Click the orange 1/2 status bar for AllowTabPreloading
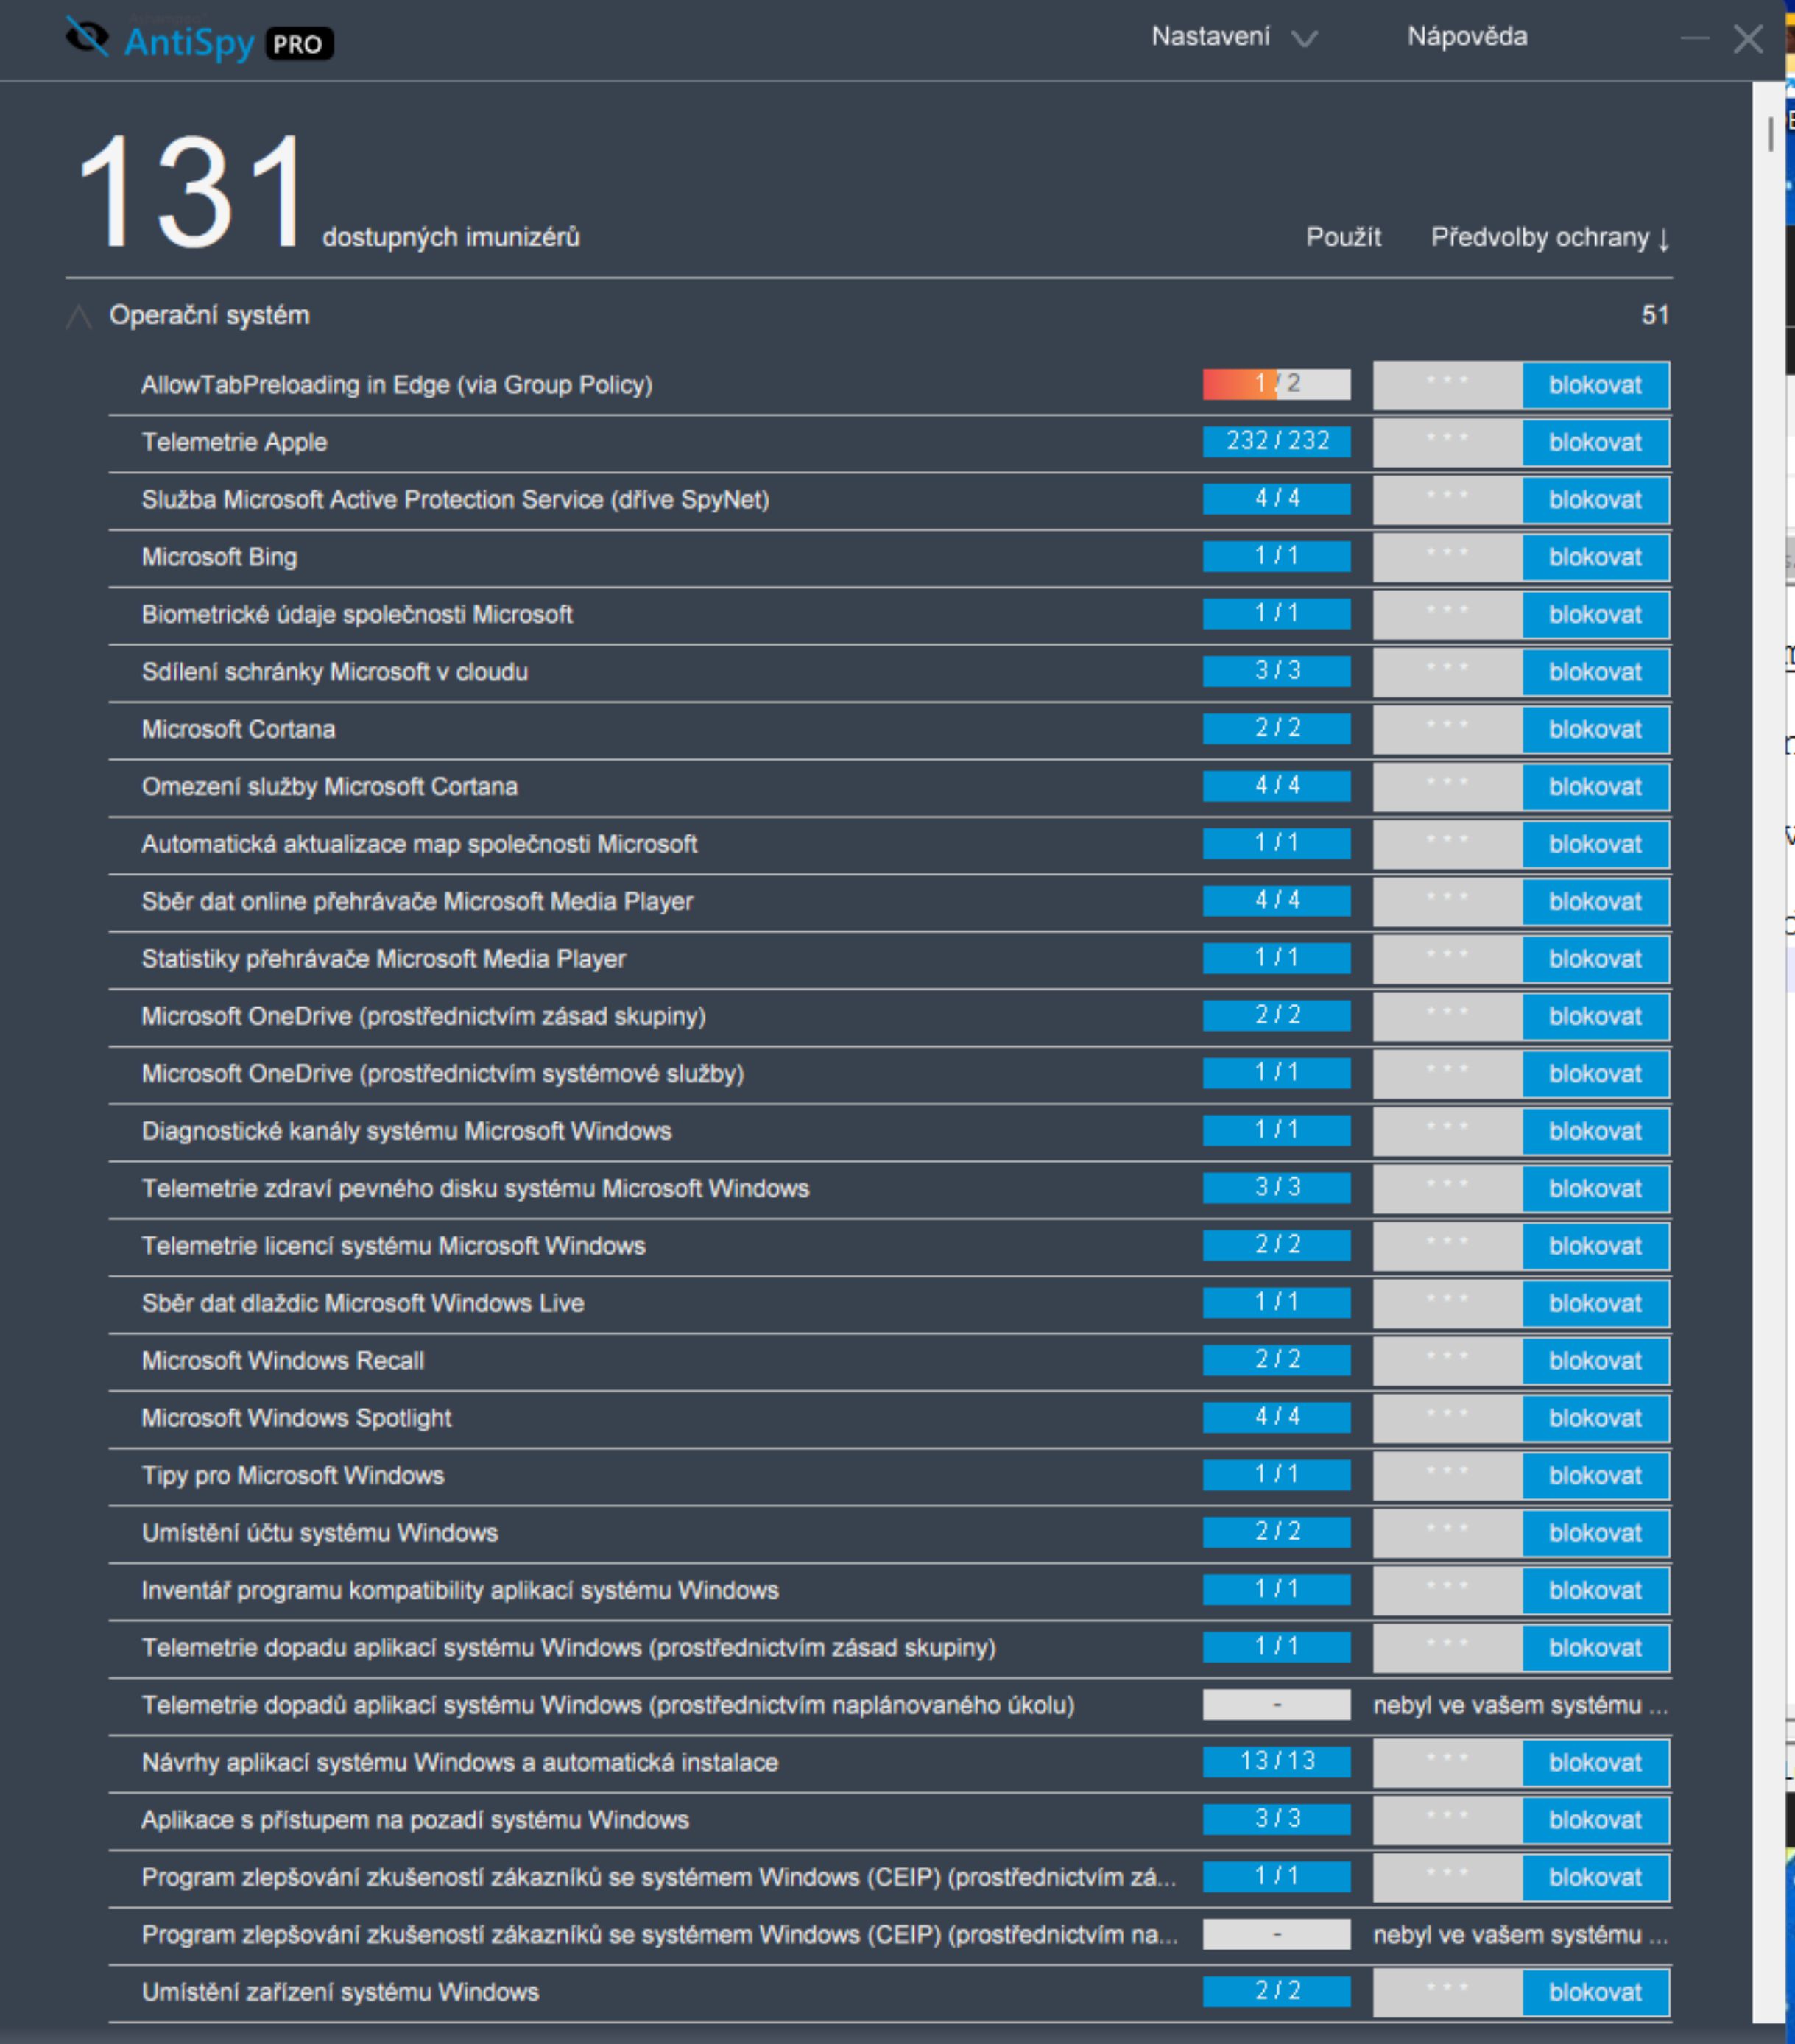1795x2044 pixels. coord(1276,384)
